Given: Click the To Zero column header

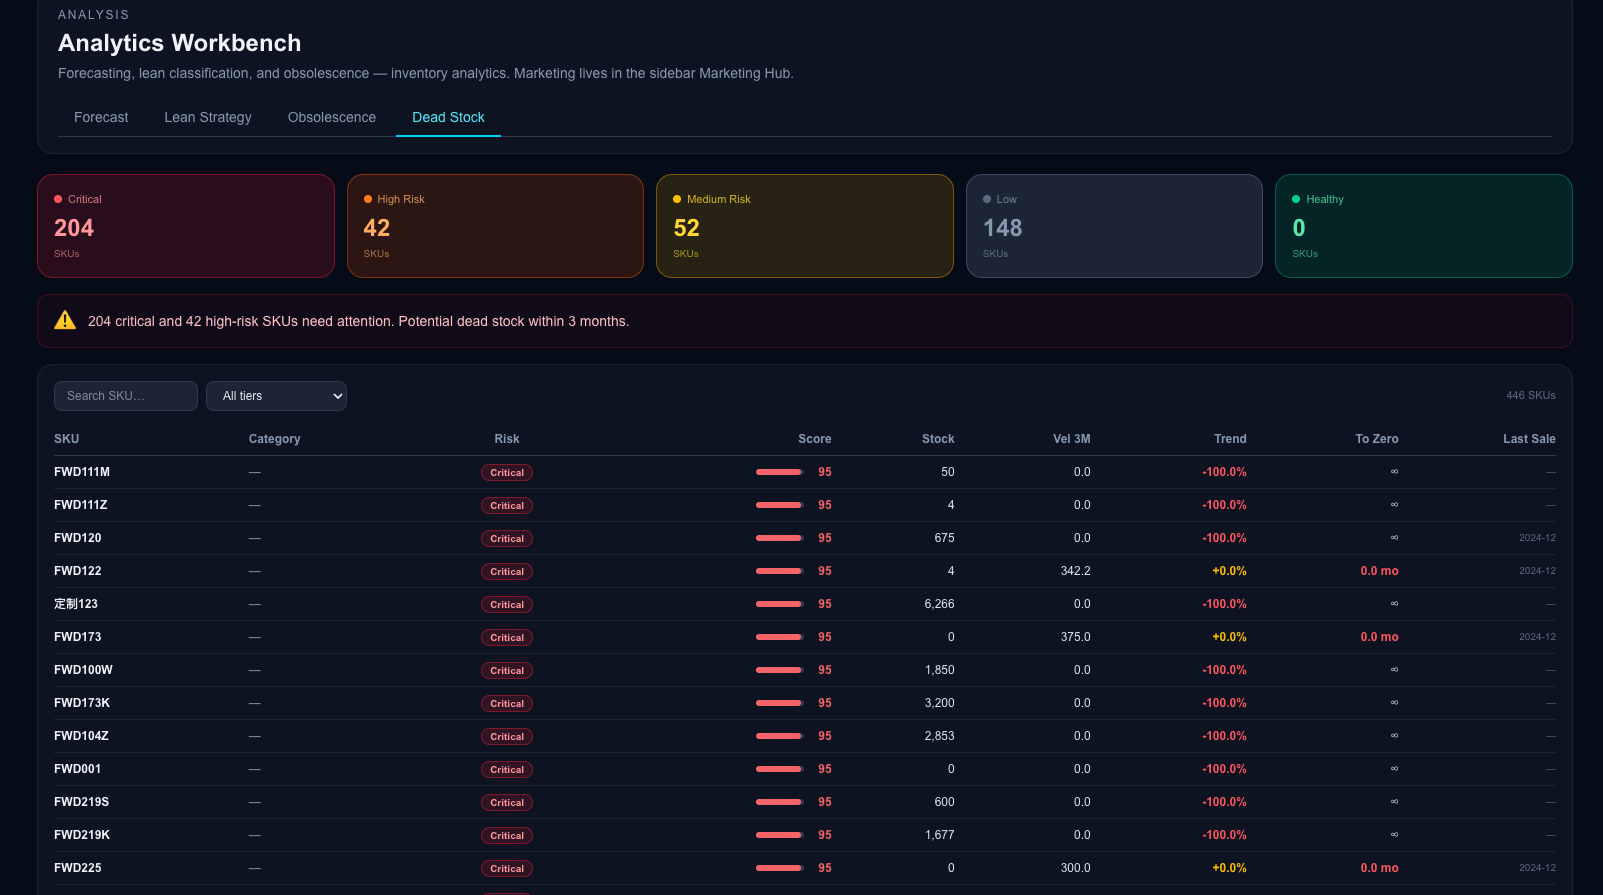Looking at the screenshot, I should [x=1377, y=439].
